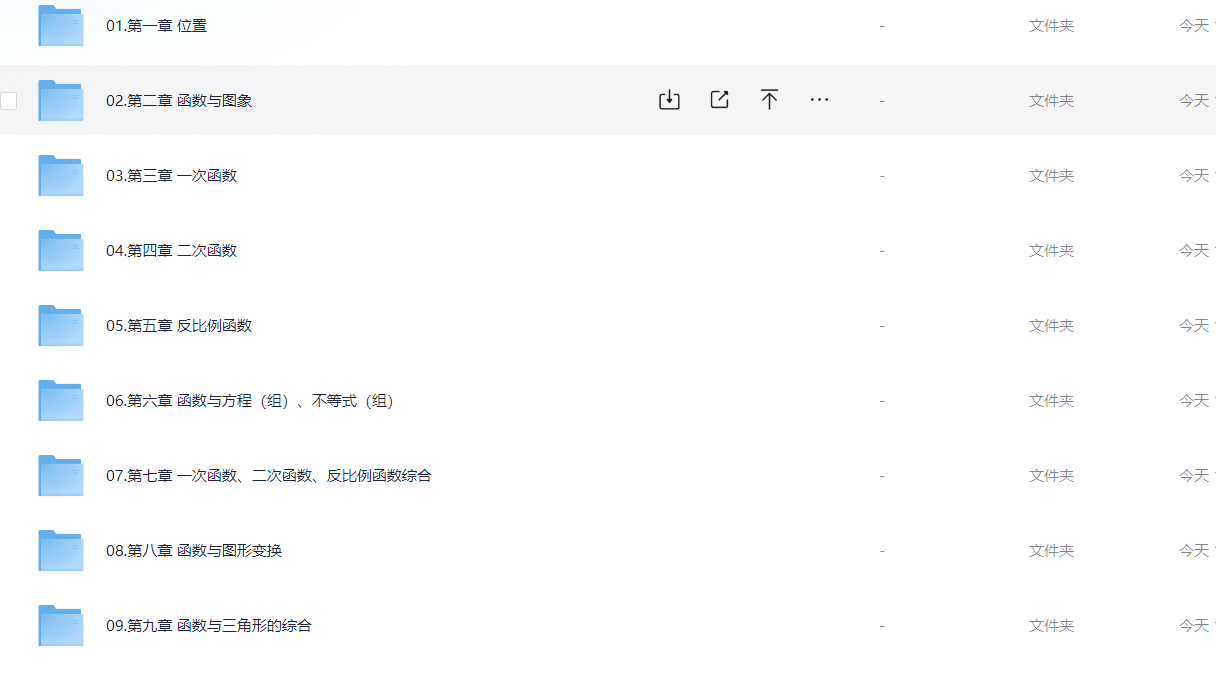Image resolution: width=1216 pixels, height=674 pixels.
Task: Click 文件夹 type in 02.第二章 row
Action: pyautogui.click(x=1052, y=101)
